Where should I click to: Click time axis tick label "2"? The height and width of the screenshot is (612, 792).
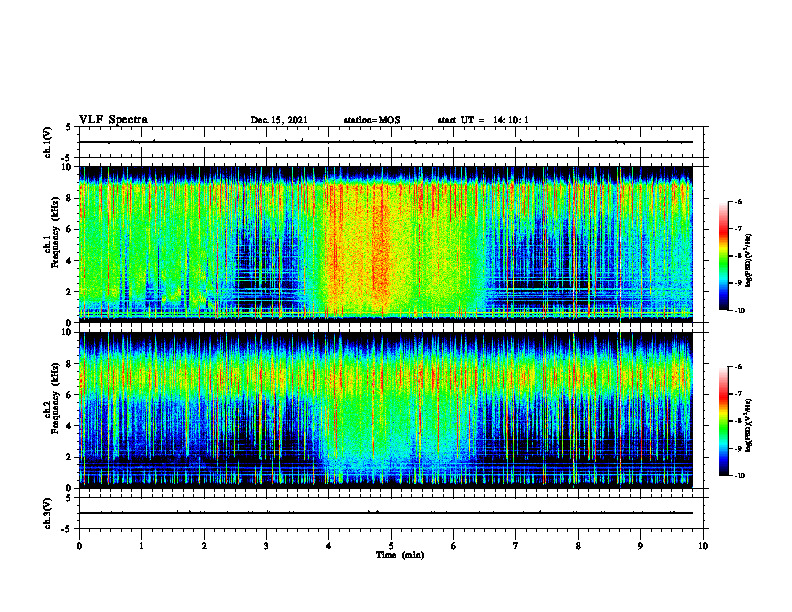pos(204,546)
